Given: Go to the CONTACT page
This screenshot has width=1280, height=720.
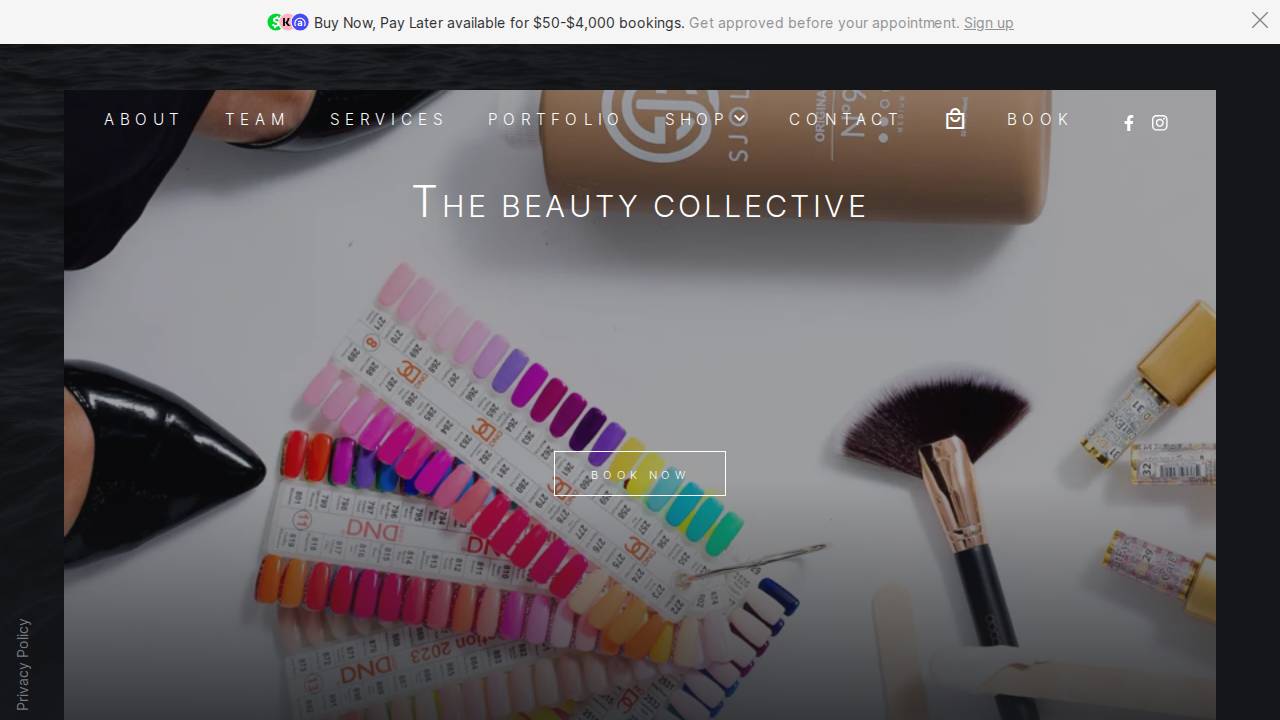Looking at the screenshot, I should (x=842, y=119).
